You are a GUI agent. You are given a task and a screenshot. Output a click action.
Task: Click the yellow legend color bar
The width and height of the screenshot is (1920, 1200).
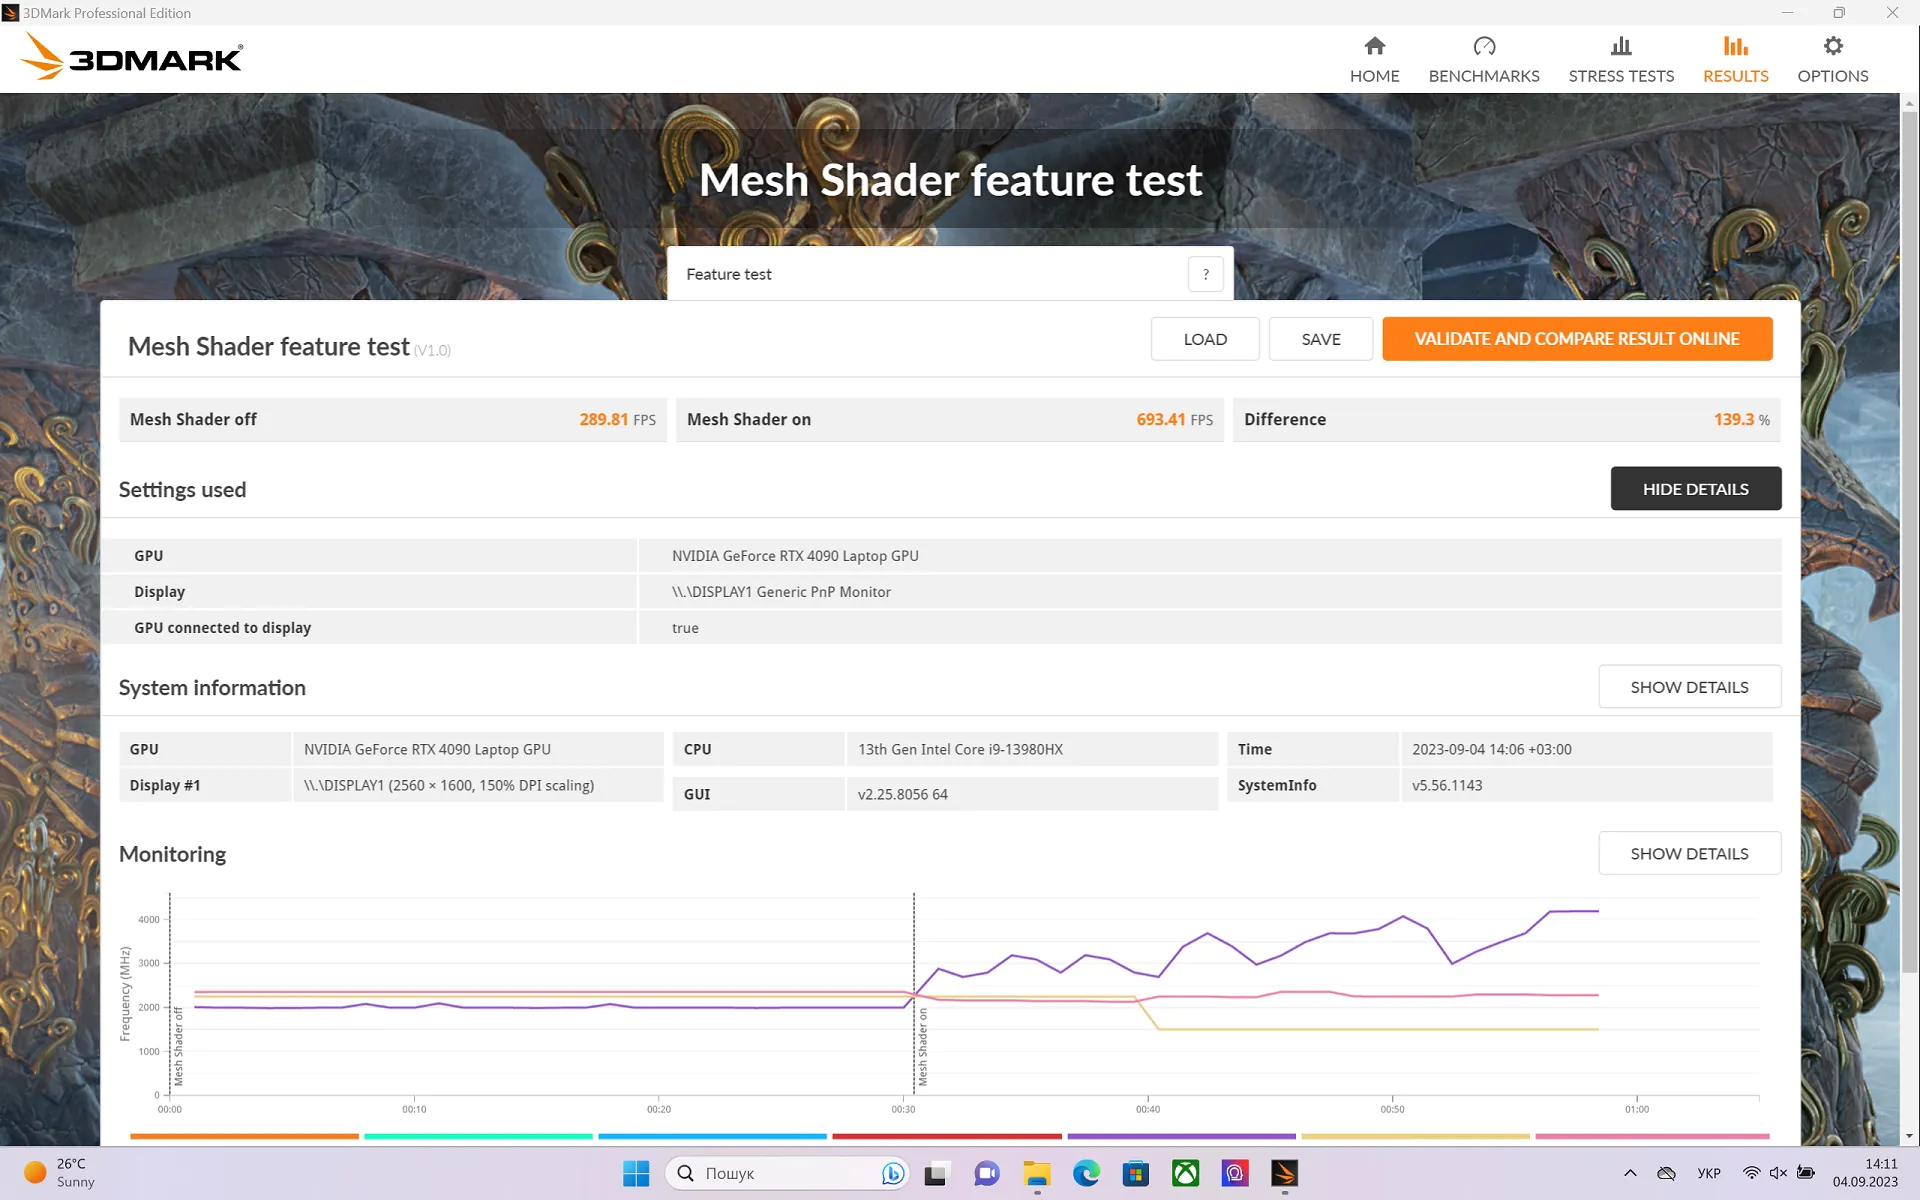click(x=1415, y=1136)
